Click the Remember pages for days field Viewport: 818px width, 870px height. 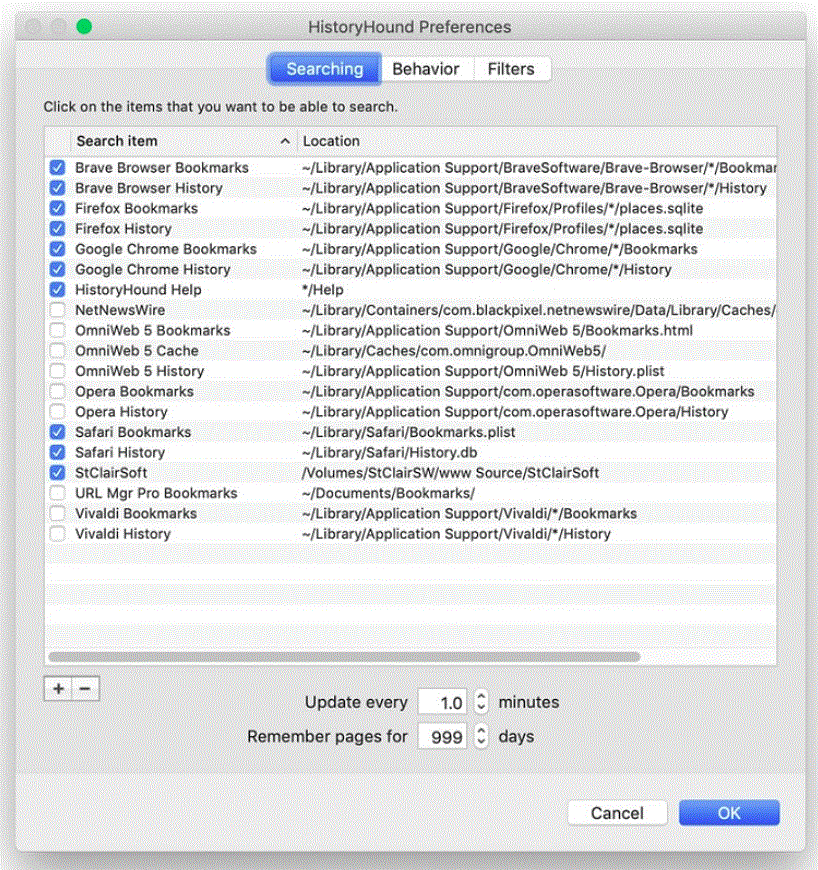442,737
